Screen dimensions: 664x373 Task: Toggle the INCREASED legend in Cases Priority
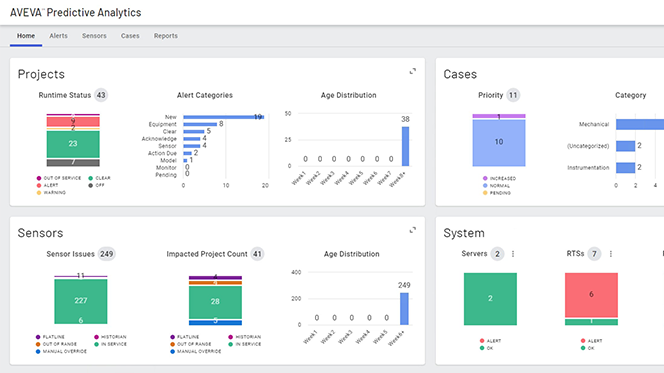(x=499, y=179)
